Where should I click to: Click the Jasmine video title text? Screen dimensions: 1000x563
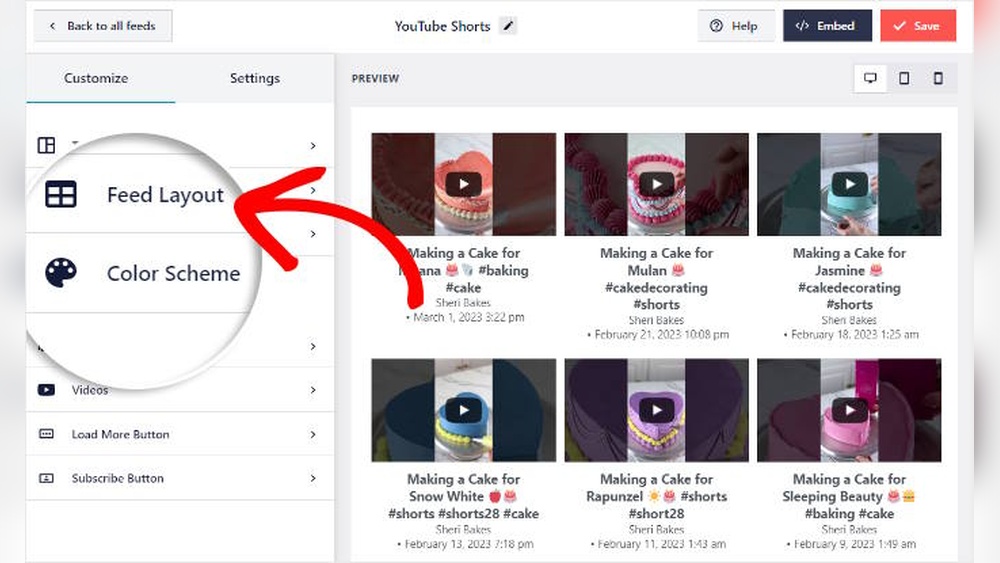click(x=849, y=279)
